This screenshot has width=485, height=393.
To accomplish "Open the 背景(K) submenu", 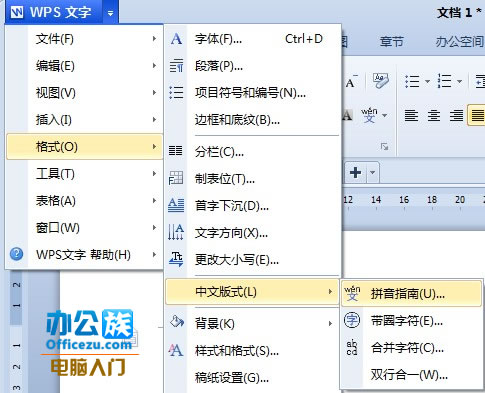I will coord(253,323).
